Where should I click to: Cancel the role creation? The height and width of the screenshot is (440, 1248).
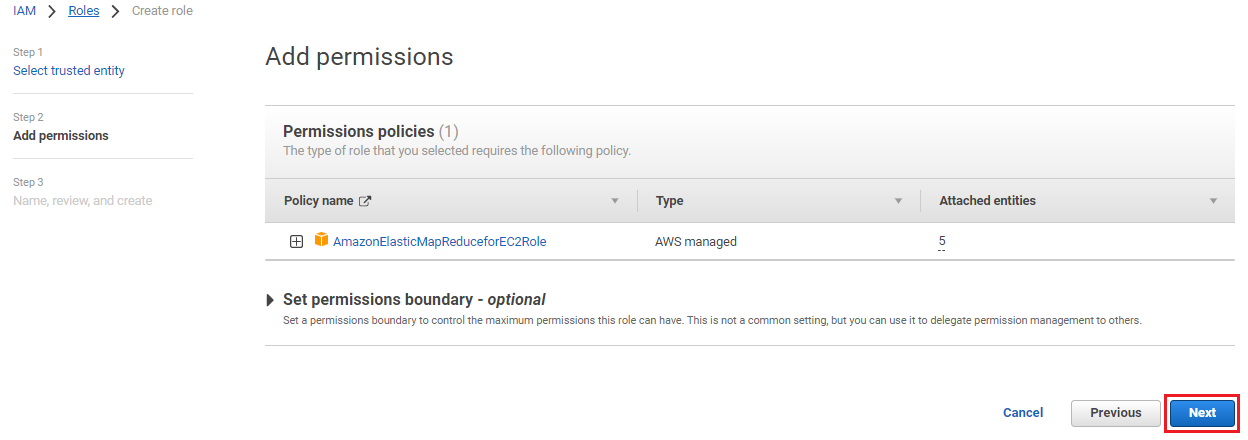pos(1023,412)
